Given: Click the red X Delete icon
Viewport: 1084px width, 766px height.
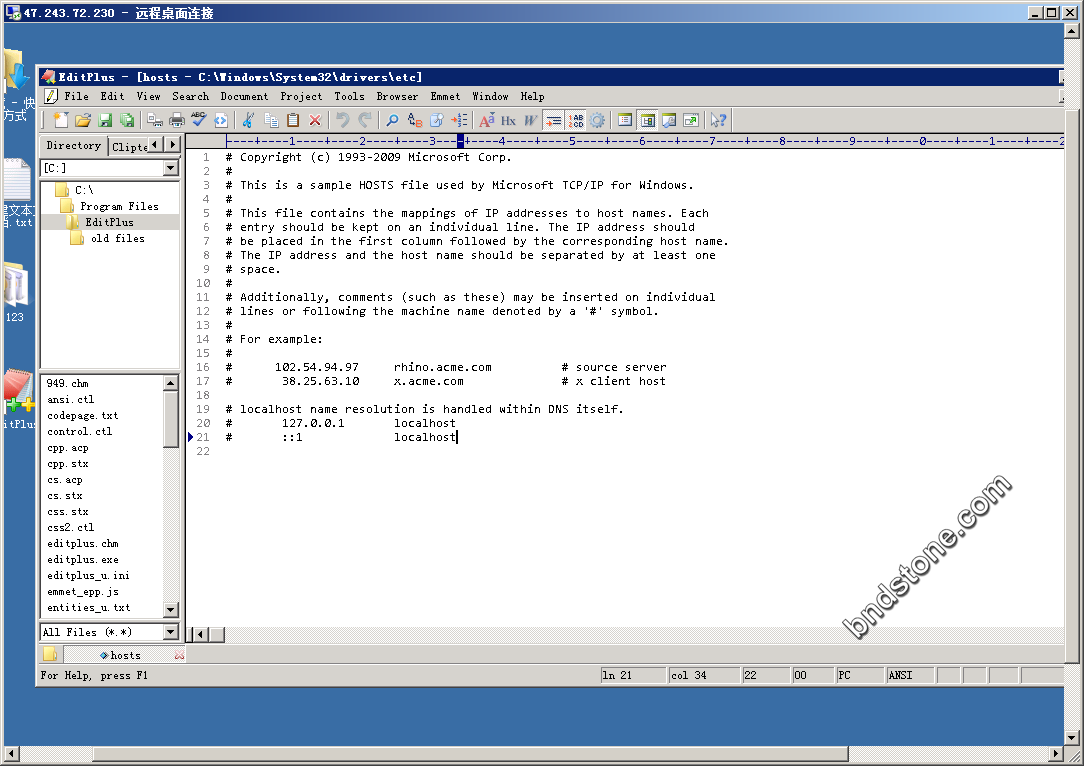Looking at the screenshot, I should [x=315, y=120].
